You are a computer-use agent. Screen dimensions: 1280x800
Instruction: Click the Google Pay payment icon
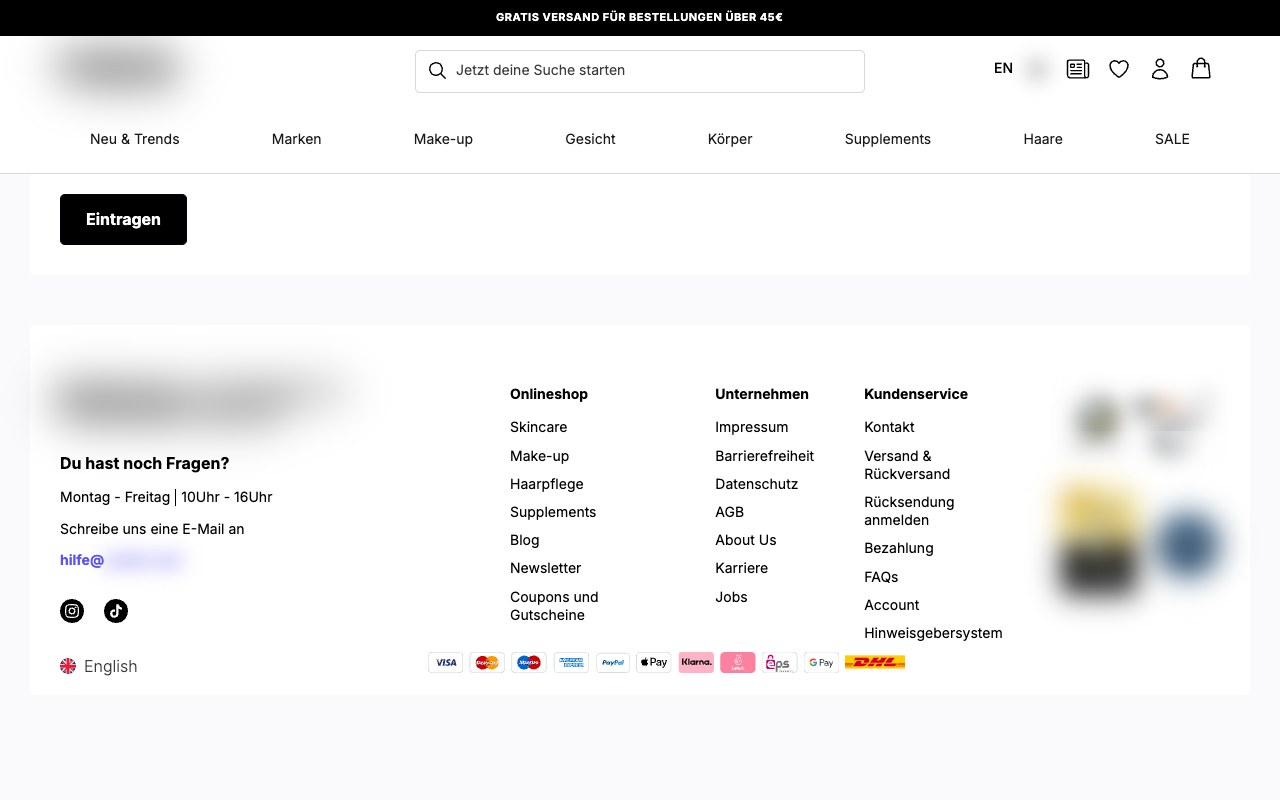coord(821,662)
